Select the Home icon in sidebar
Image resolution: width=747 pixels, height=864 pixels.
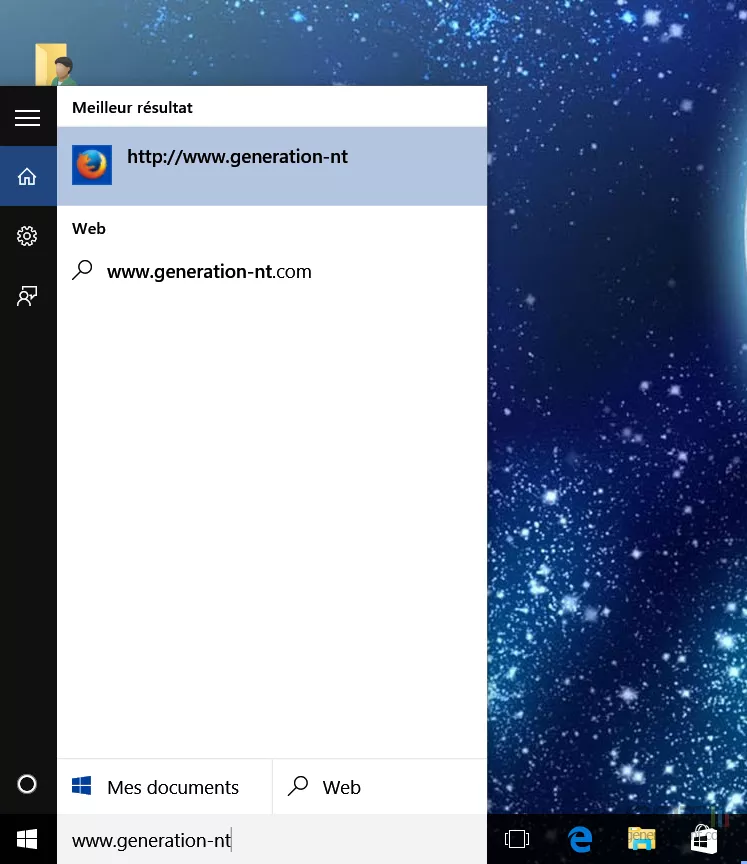[27, 177]
